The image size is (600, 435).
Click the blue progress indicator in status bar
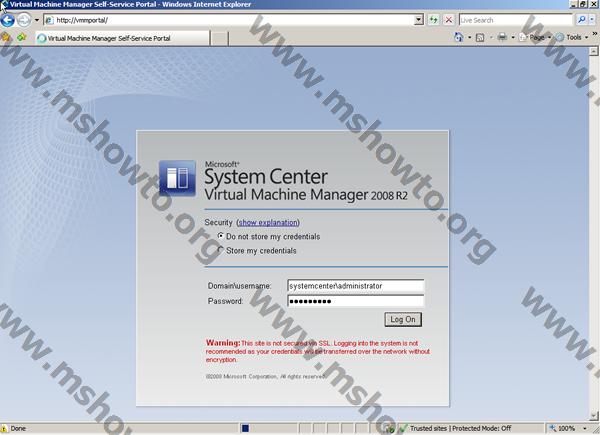[x=246, y=428]
